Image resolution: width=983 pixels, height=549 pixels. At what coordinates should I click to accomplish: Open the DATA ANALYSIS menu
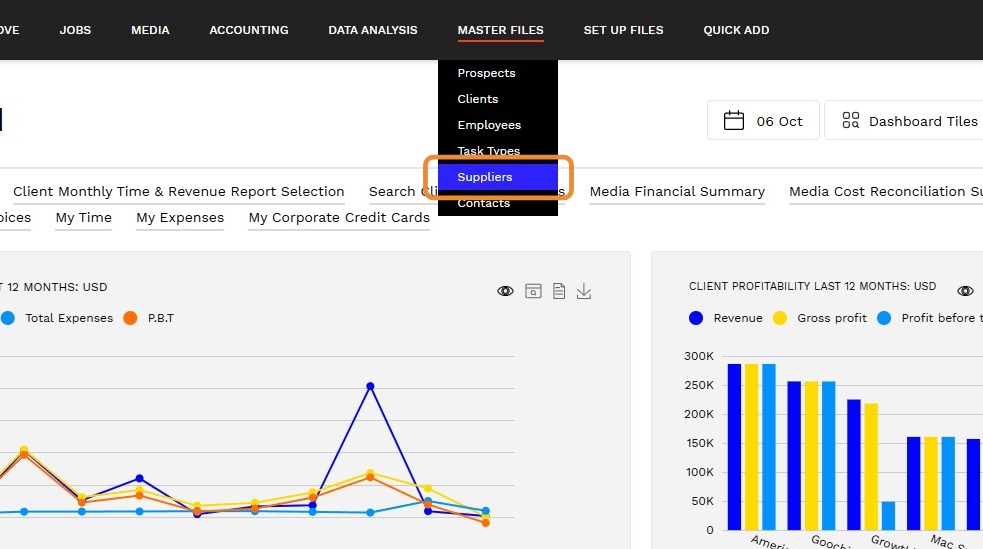[372, 30]
